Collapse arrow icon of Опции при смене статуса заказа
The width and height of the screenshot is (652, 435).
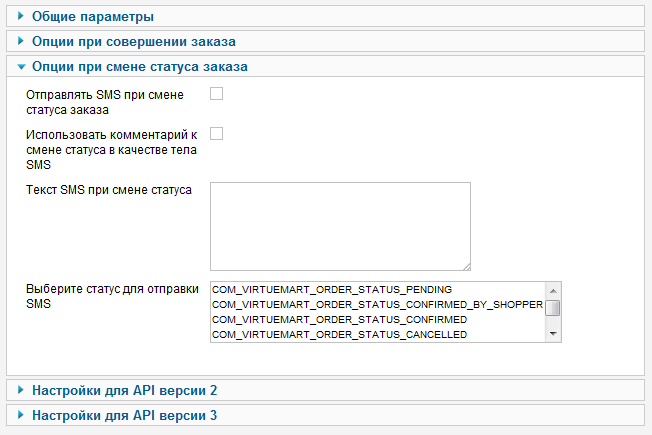tap(21, 66)
